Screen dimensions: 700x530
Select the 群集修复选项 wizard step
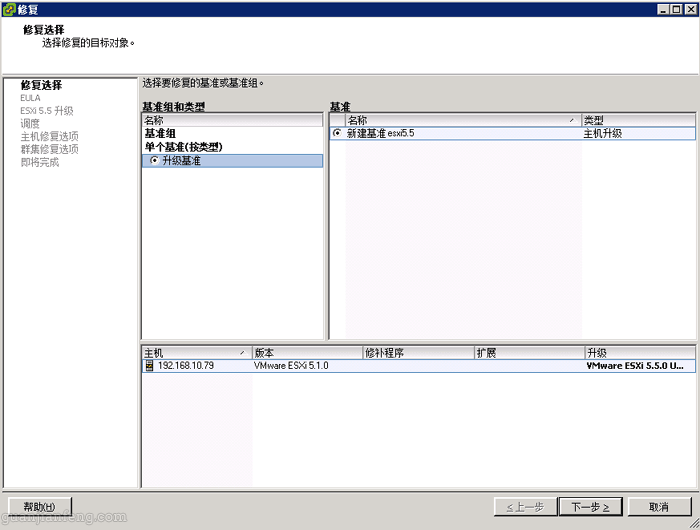pyautogui.click(x=50, y=149)
